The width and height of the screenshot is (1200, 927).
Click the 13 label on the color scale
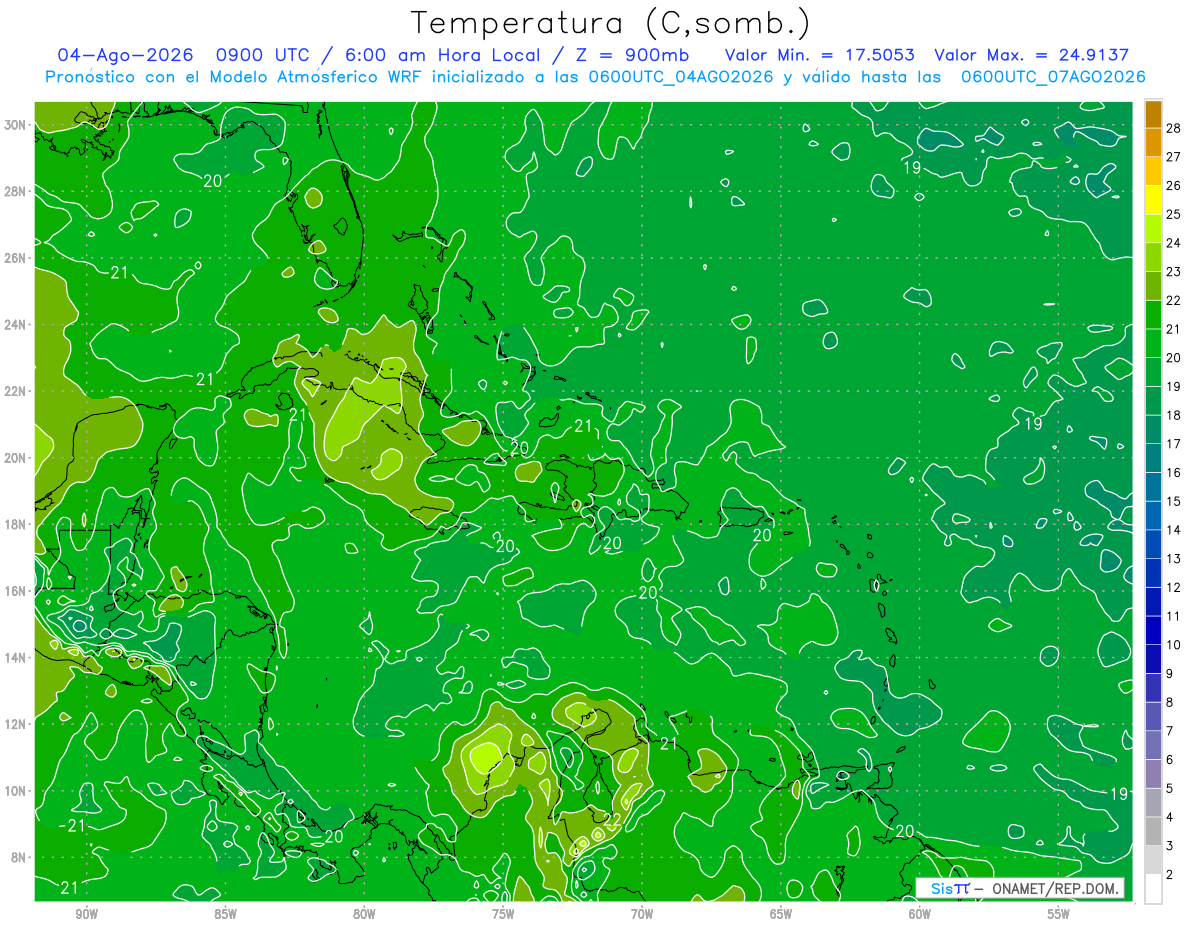pyautogui.click(x=1175, y=559)
